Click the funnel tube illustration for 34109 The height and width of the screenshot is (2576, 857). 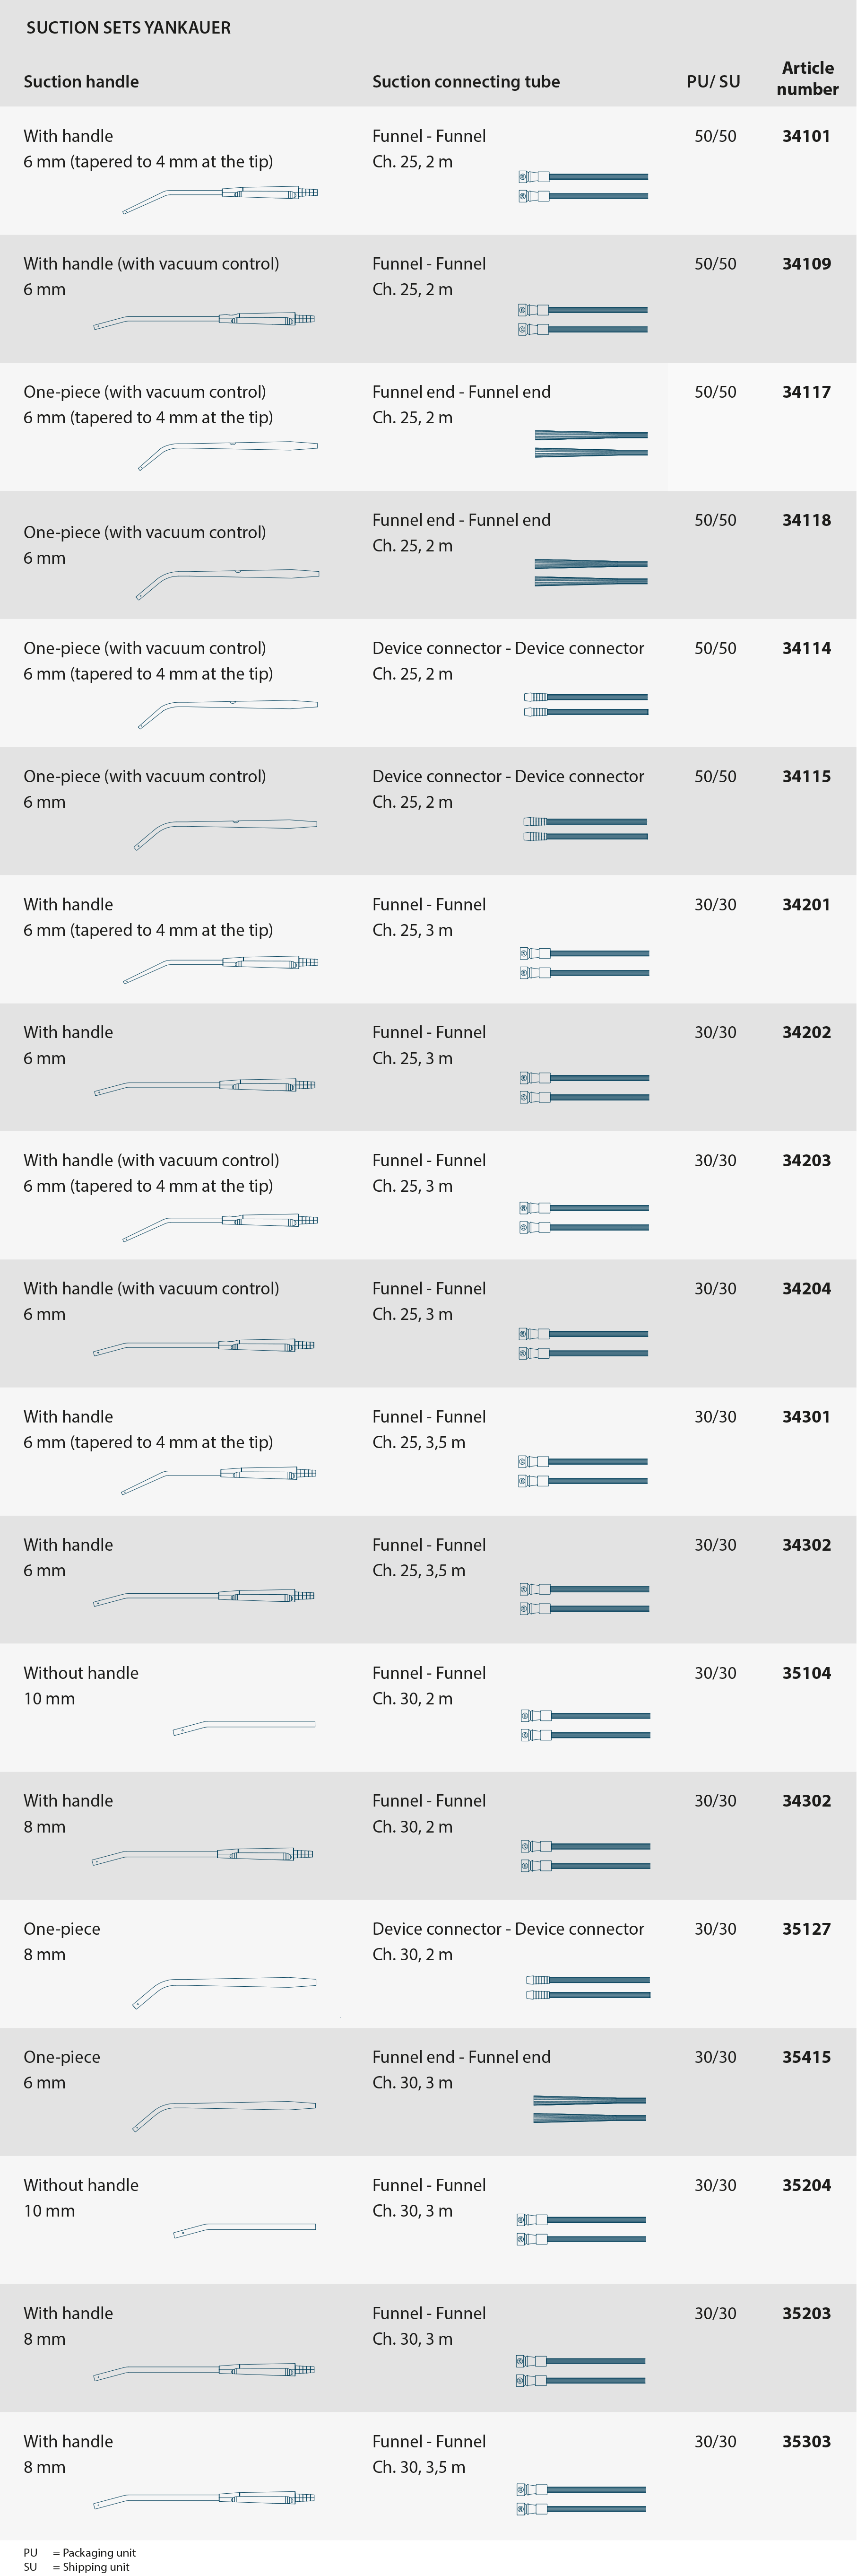(583, 319)
